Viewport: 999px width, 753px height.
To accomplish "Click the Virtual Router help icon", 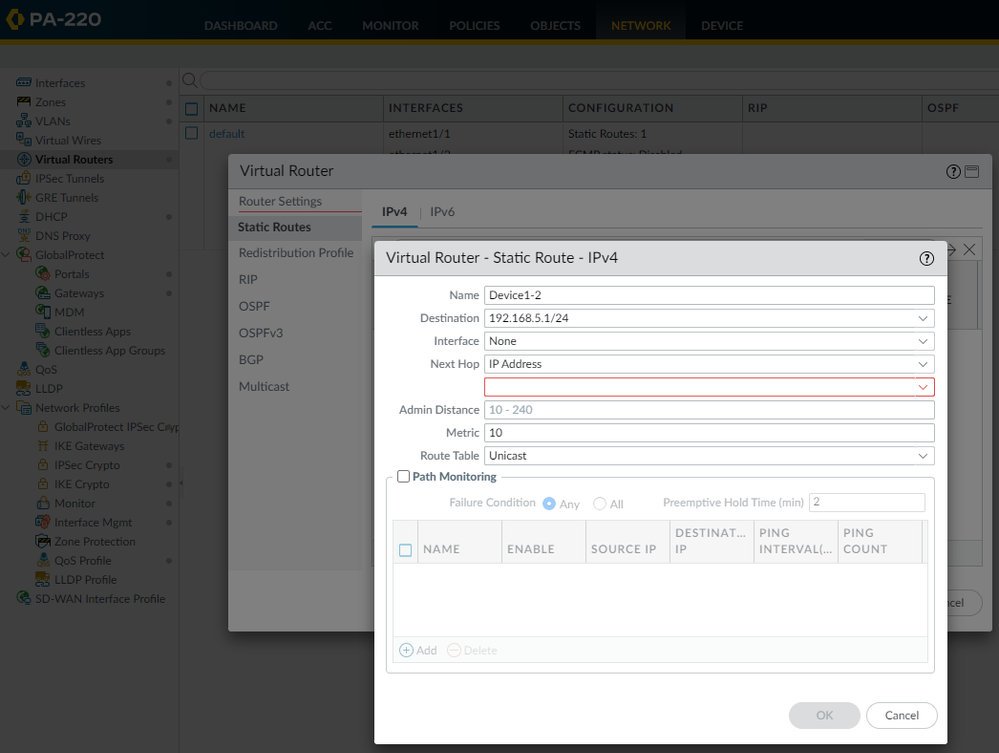I will [x=953, y=172].
